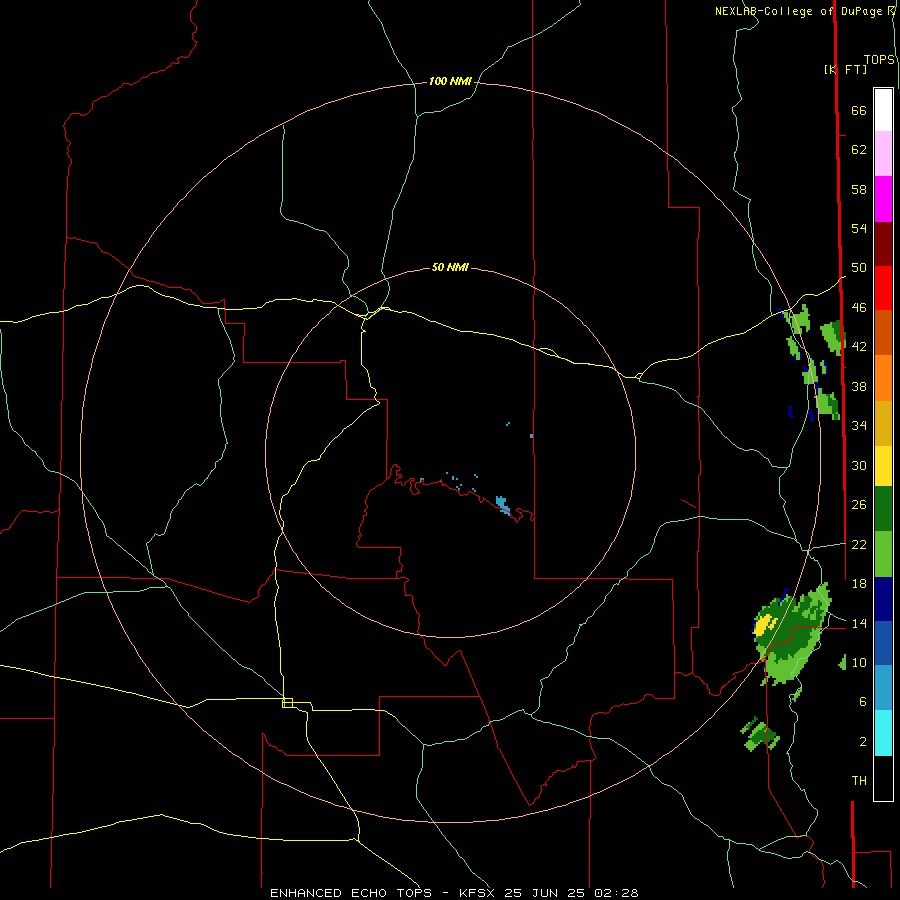Click the legend value 26

pyautogui.click(x=859, y=505)
